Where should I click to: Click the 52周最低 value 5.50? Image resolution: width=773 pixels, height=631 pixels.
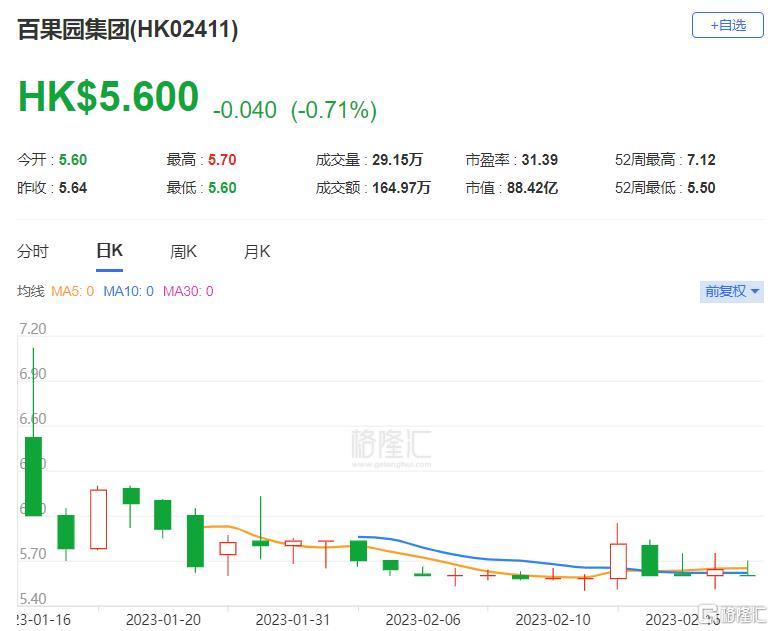[x=701, y=188]
